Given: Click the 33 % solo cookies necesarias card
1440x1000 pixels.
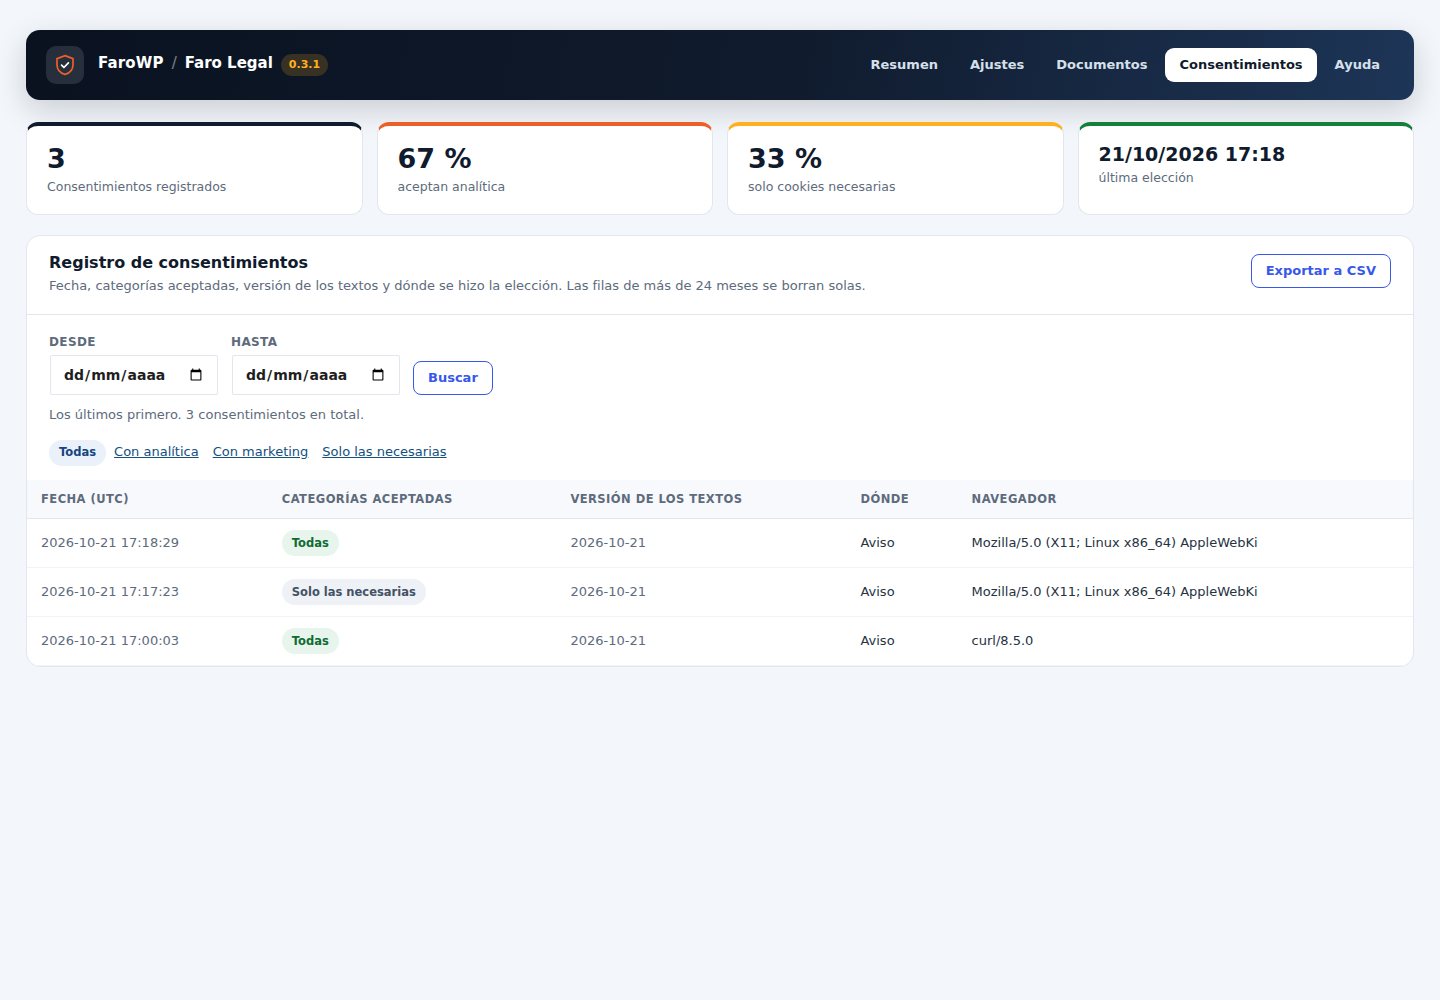Looking at the screenshot, I should [895, 168].
